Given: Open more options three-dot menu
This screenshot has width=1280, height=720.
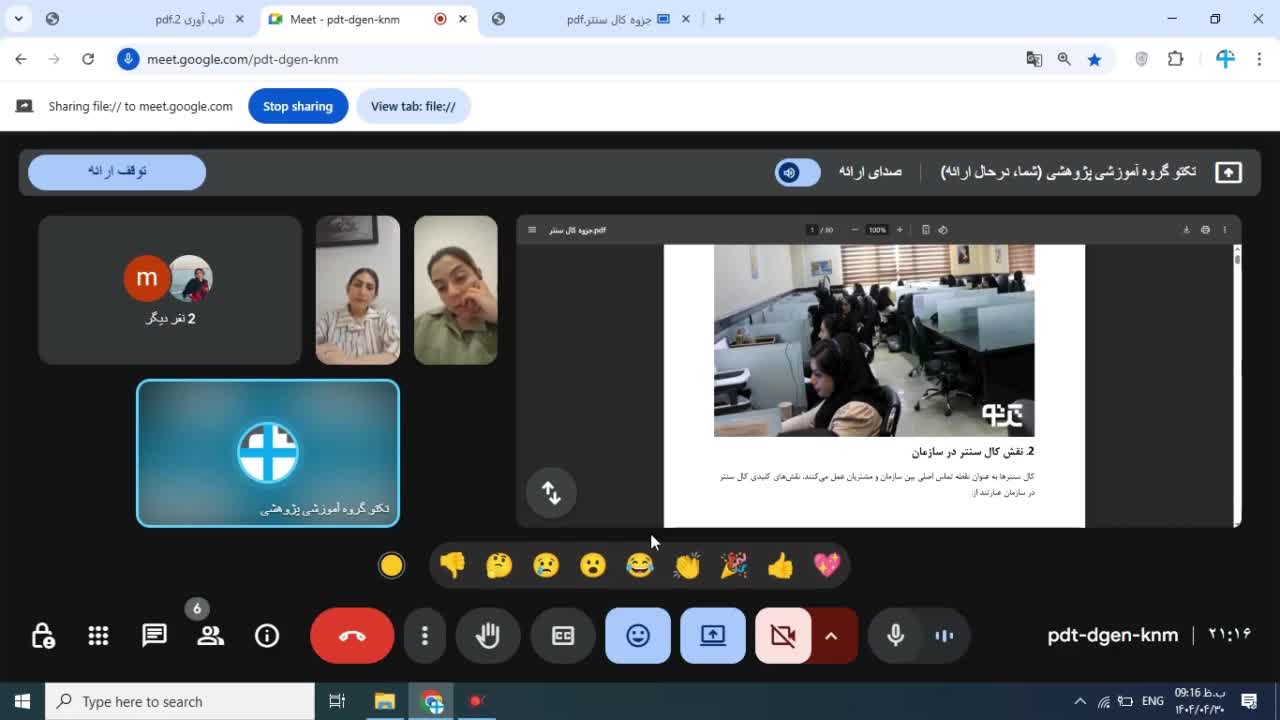Looking at the screenshot, I should 425,636.
